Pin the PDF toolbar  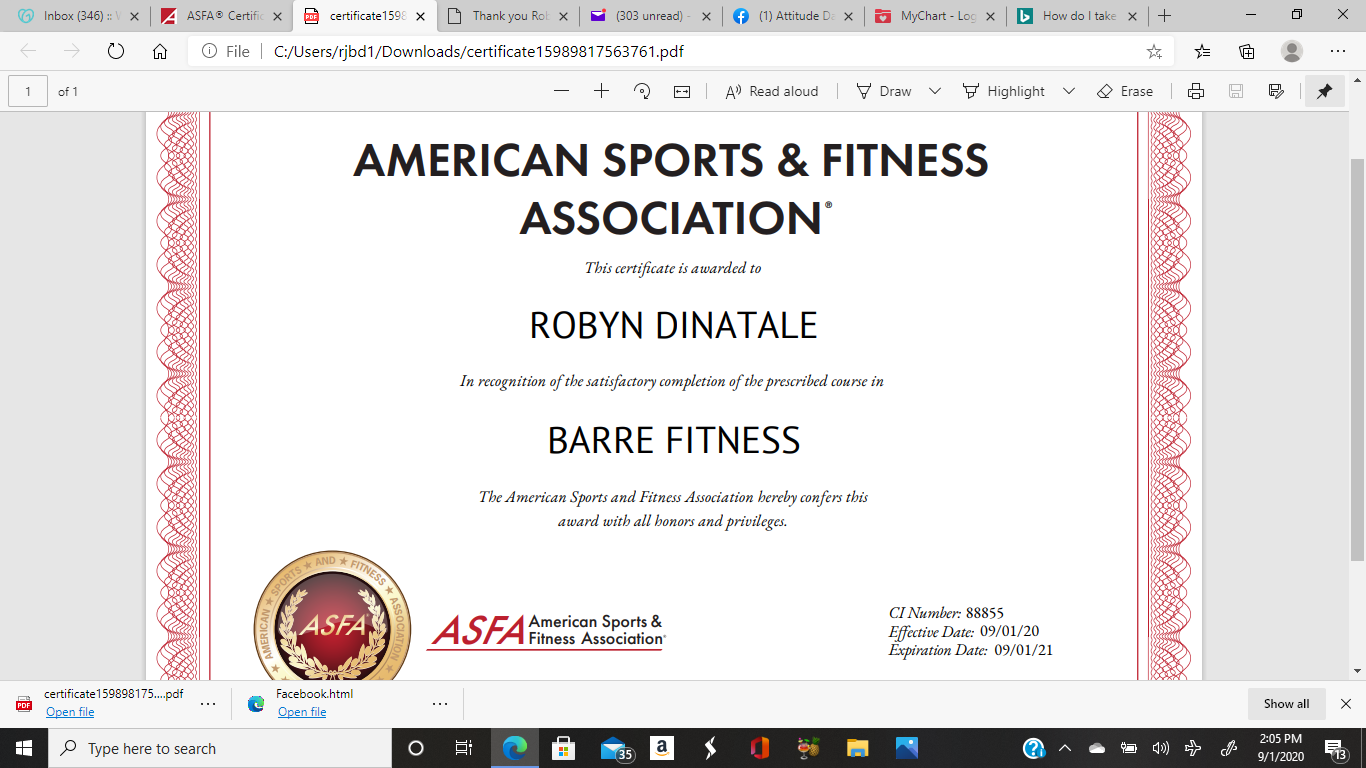coord(1324,91)
